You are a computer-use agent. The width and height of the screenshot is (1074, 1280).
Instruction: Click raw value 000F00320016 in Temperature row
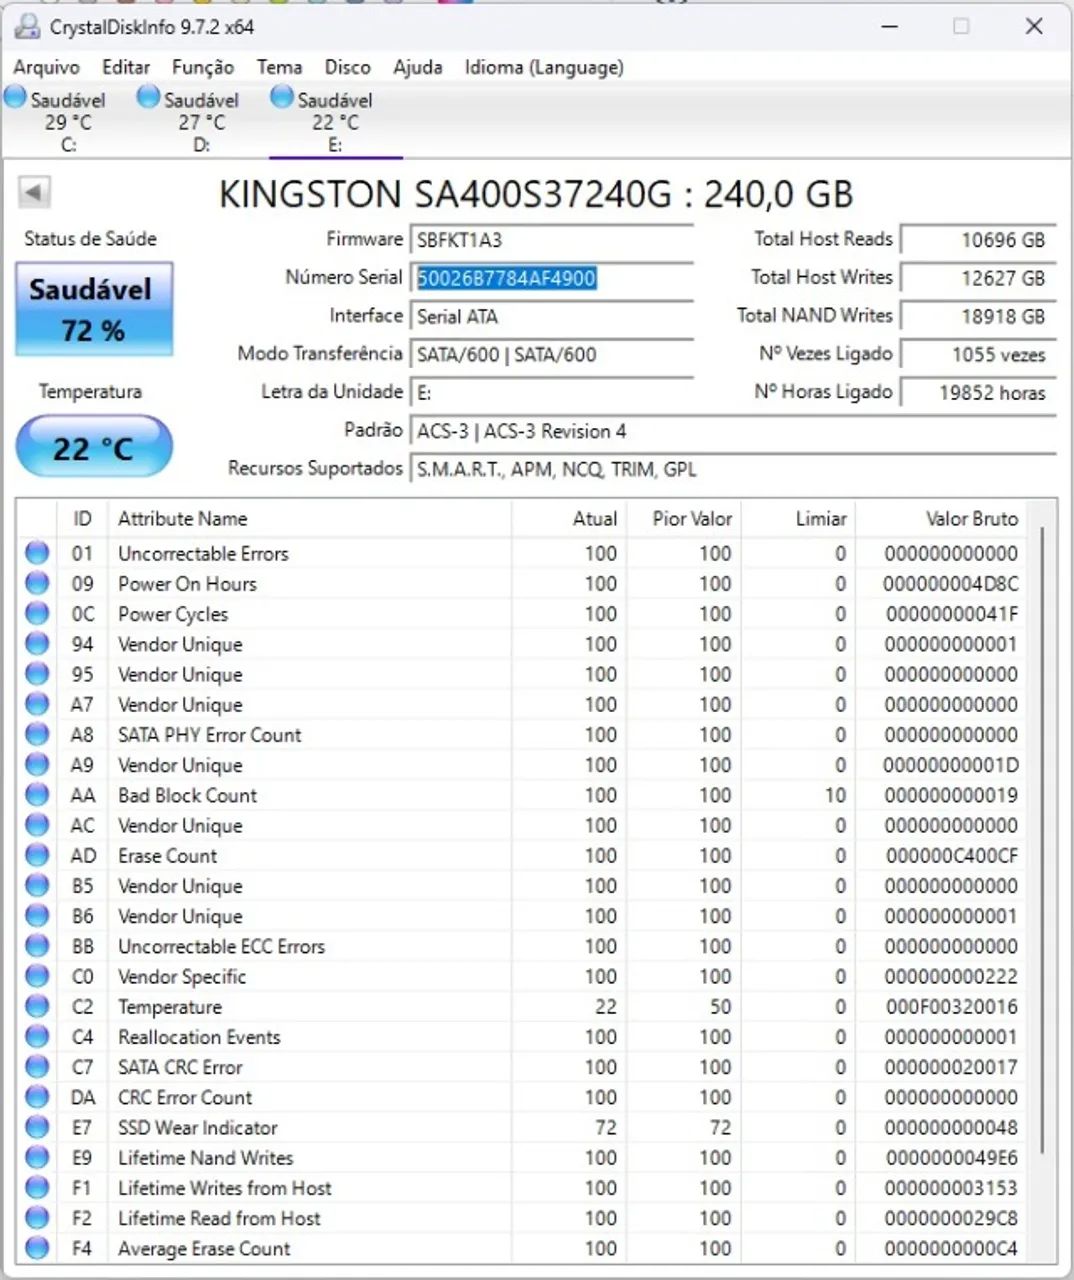pos(951,1007)
